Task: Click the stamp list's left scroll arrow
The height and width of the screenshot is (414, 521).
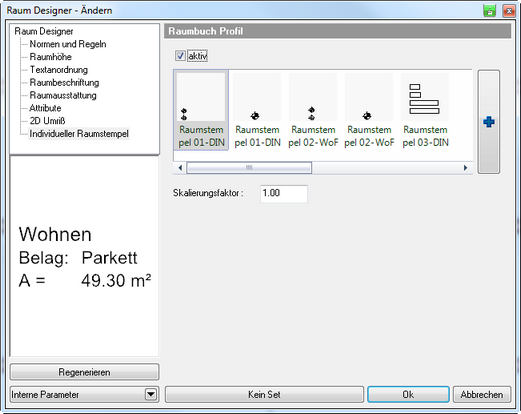Action: click(x=180, y=168)
